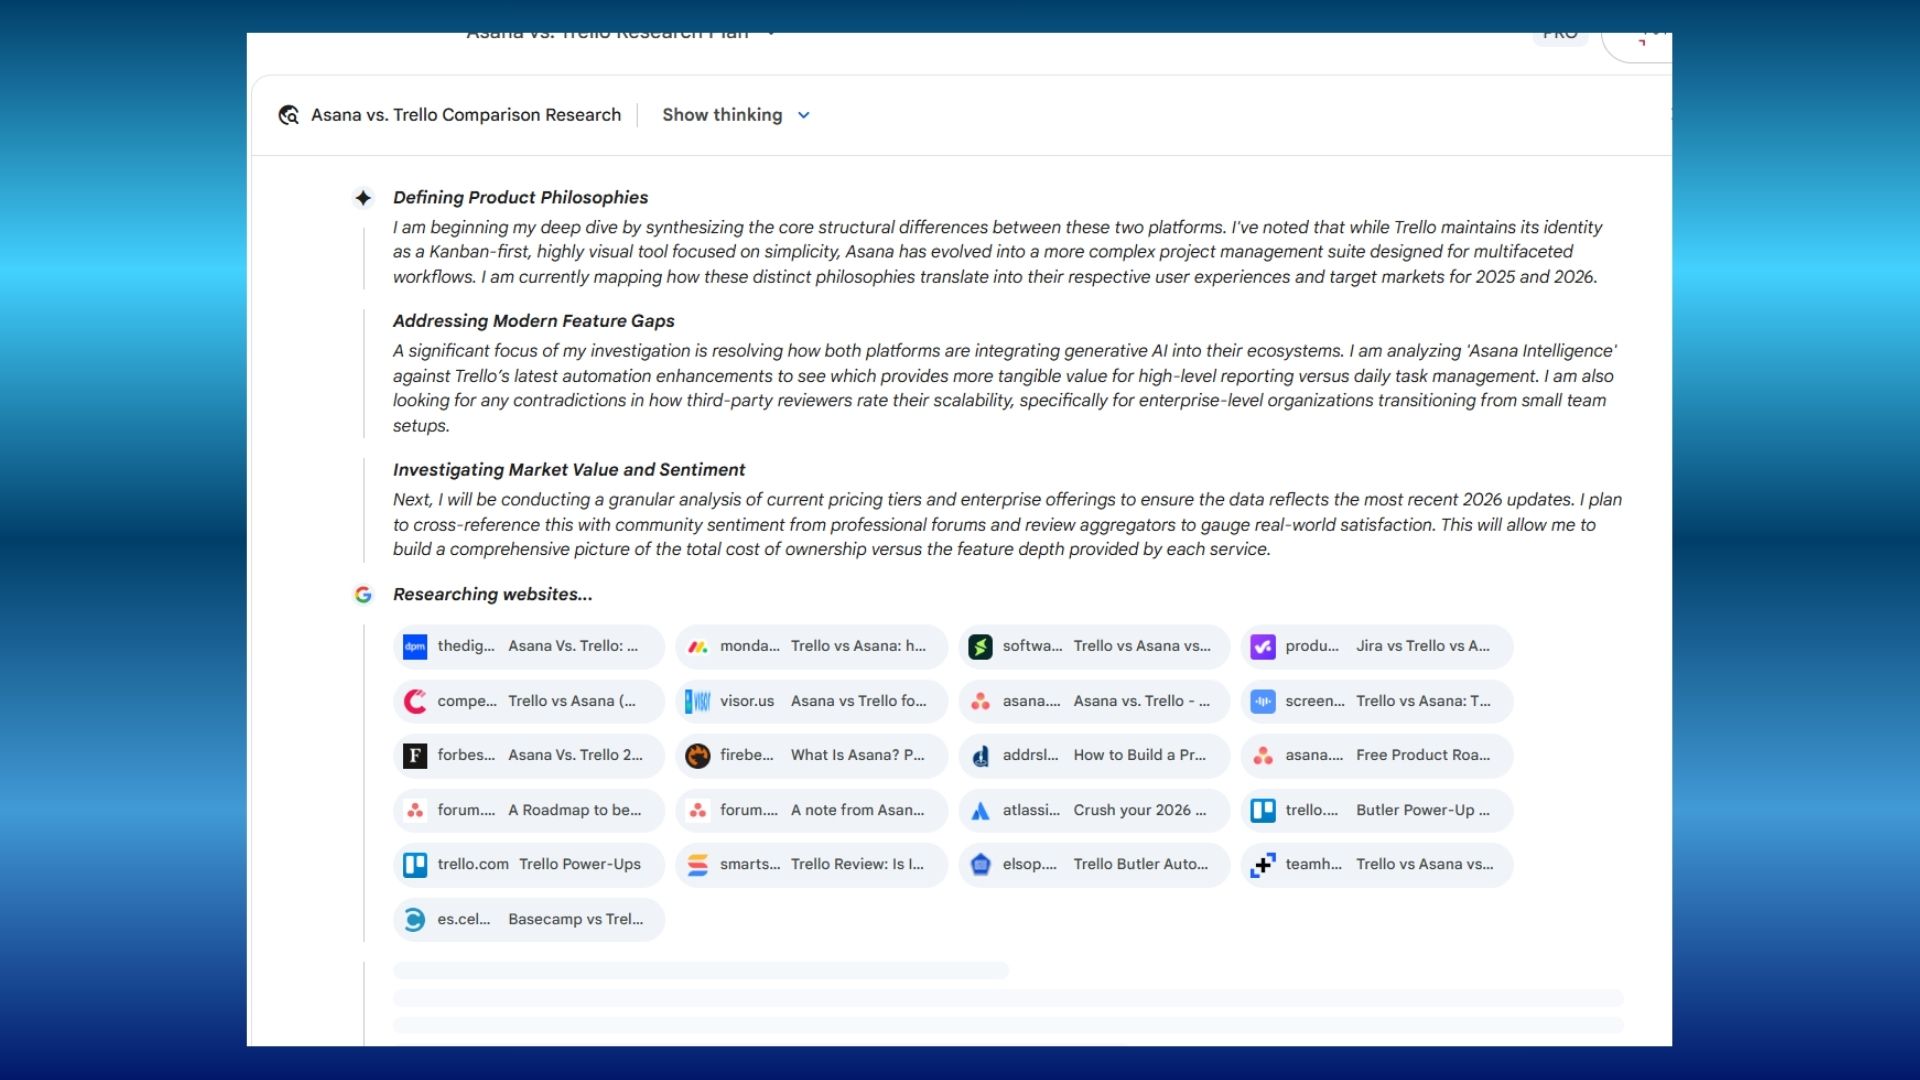Click the Forbes F favicon icon

[414, 755]
